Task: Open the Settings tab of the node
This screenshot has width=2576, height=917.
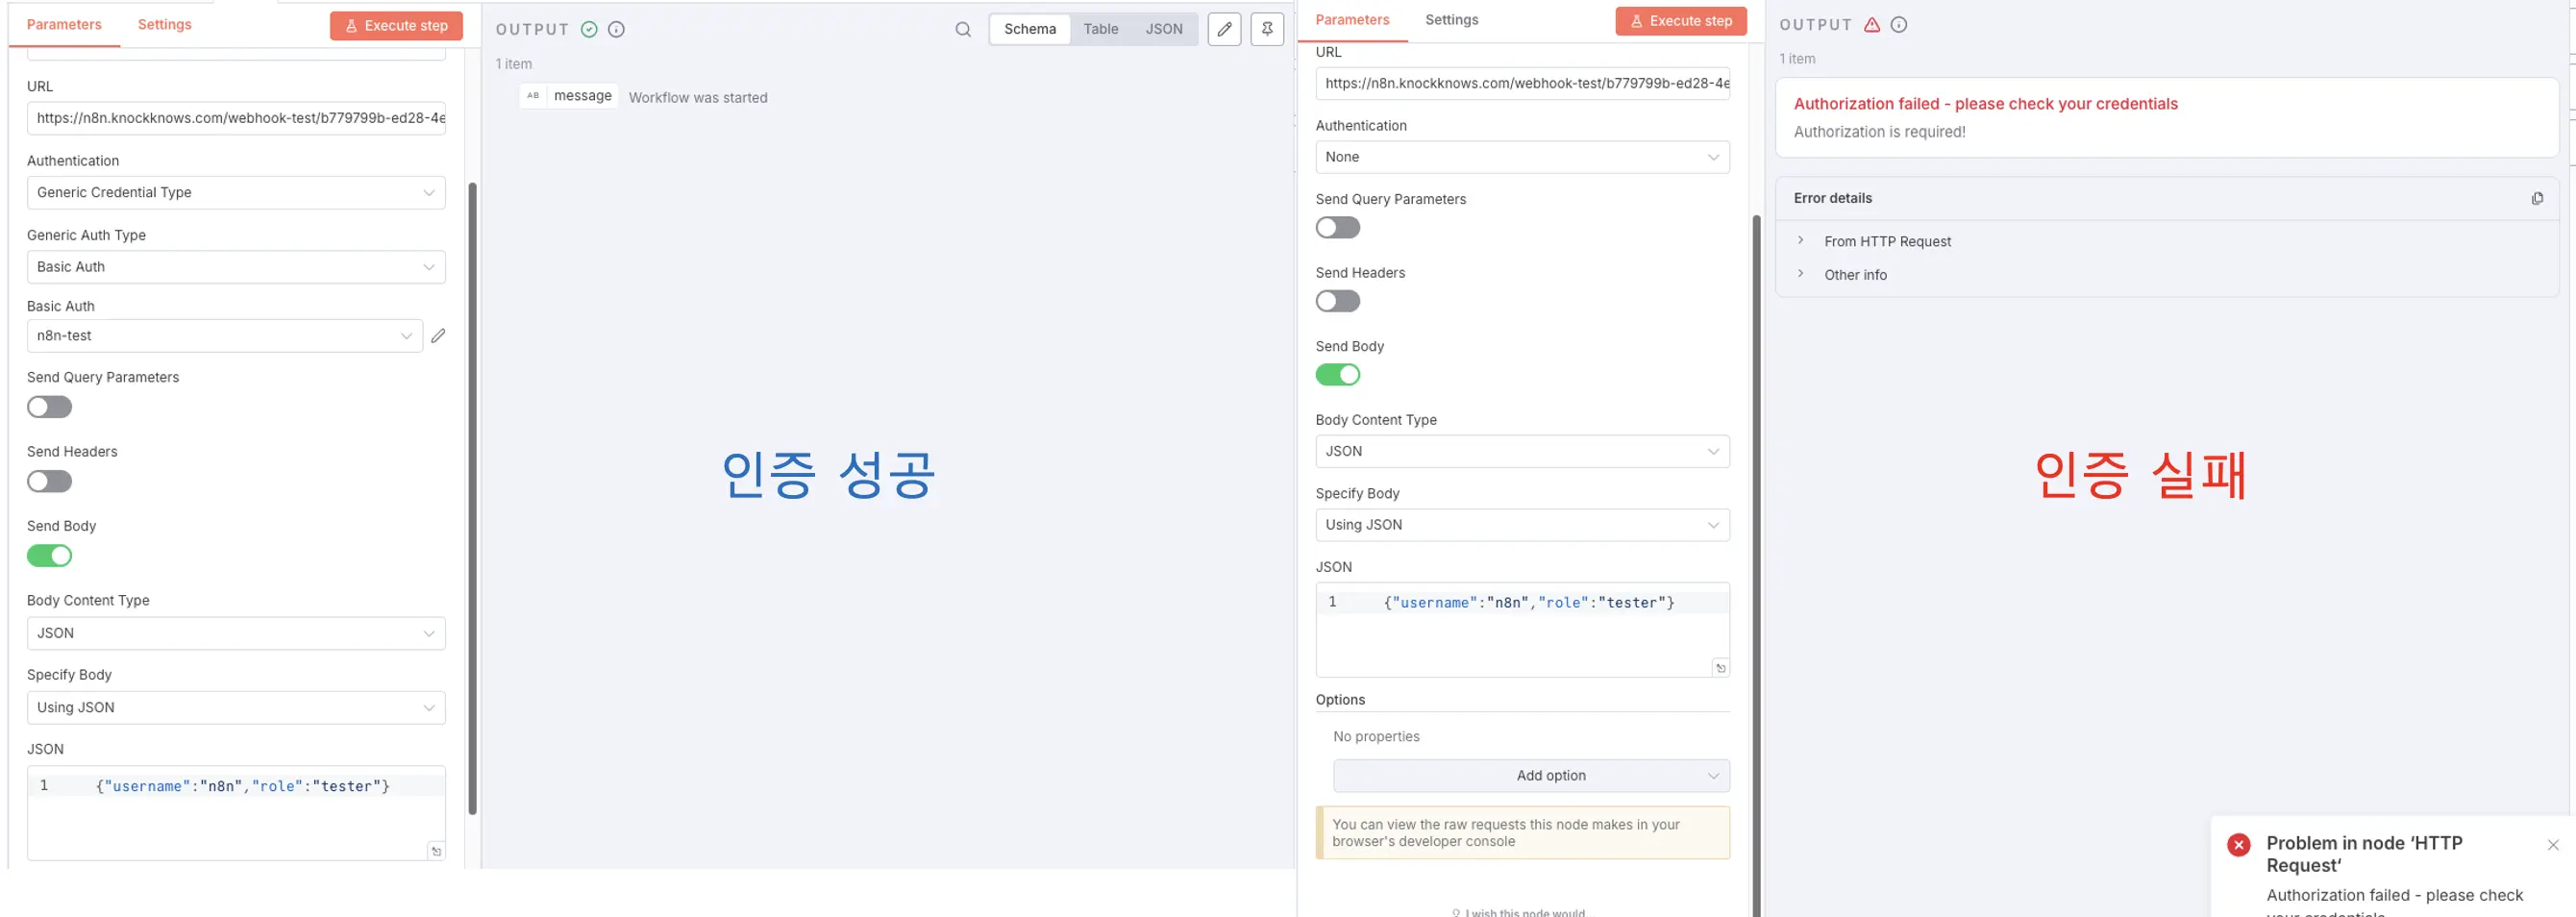Action: (x=164, y=24)
